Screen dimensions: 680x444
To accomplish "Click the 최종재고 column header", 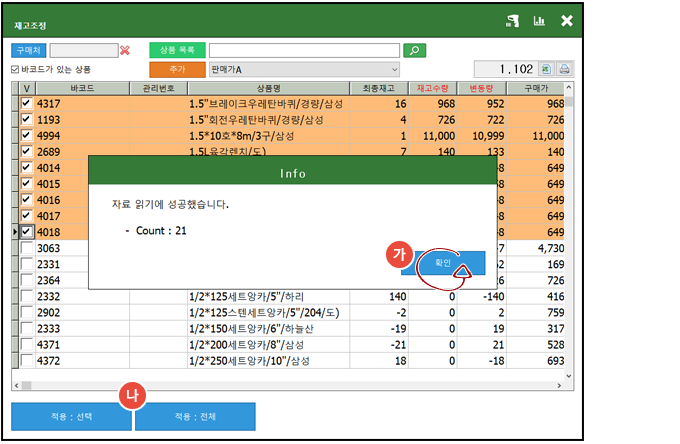I will tap(379, 88).
